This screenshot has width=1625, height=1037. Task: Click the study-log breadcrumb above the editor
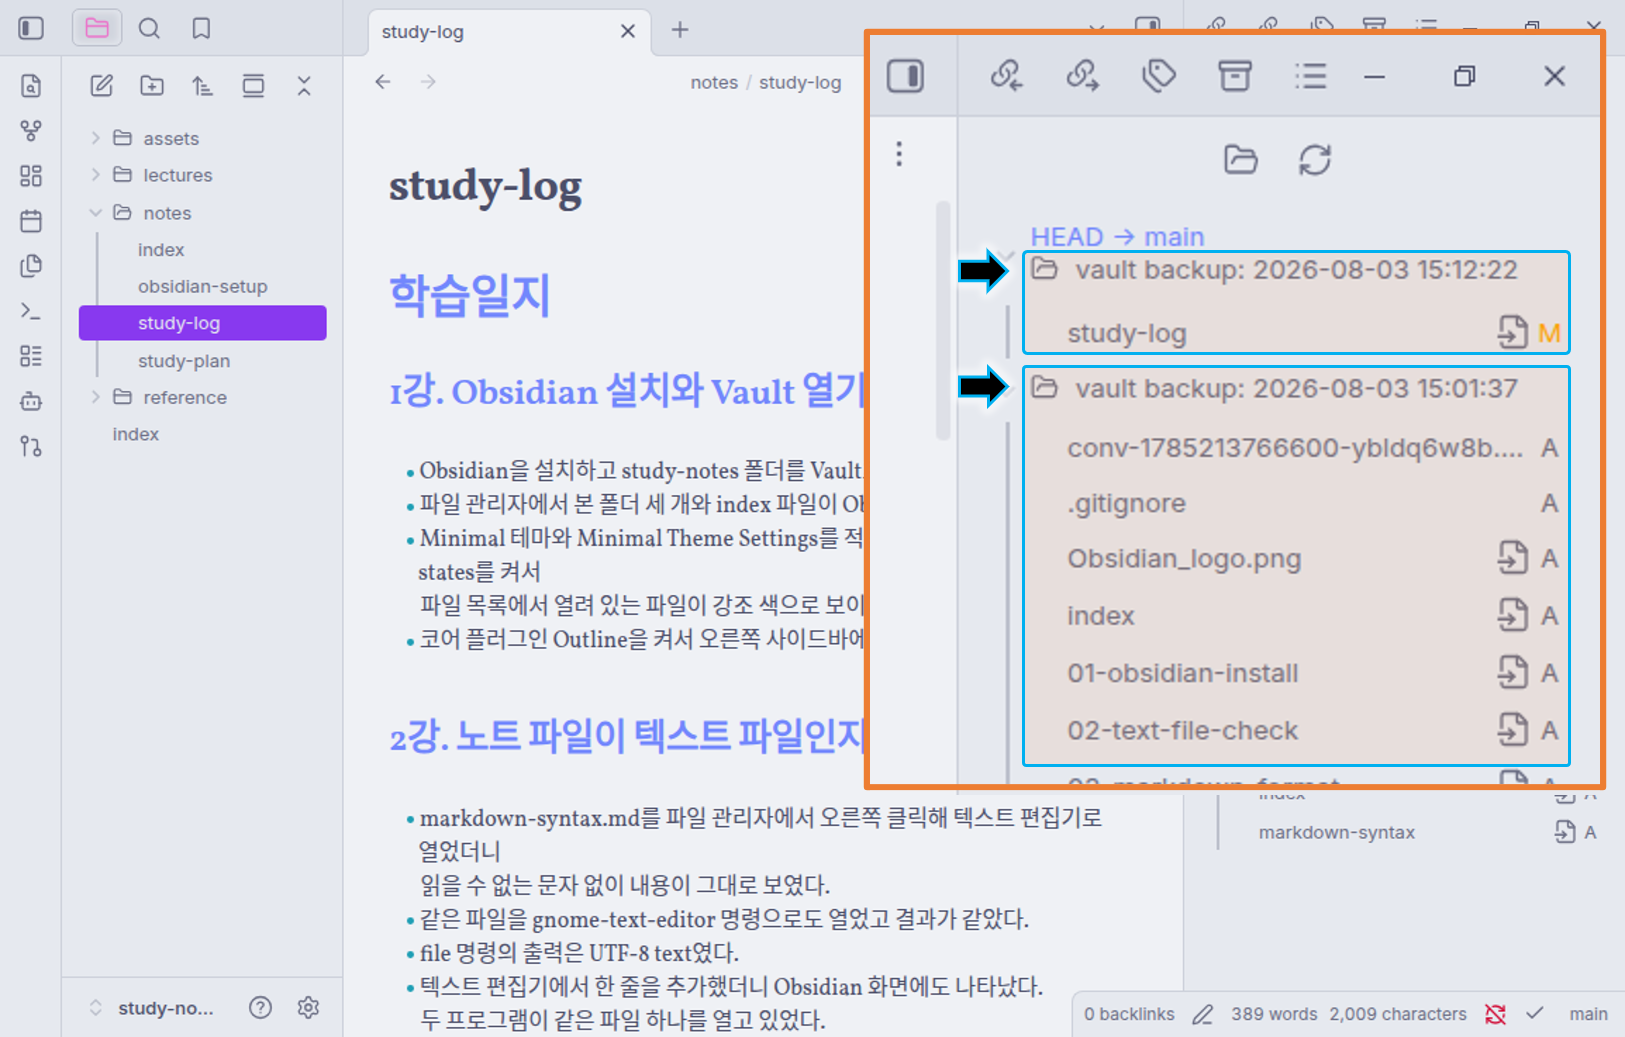pyautogui.click(x=800, y=82)
